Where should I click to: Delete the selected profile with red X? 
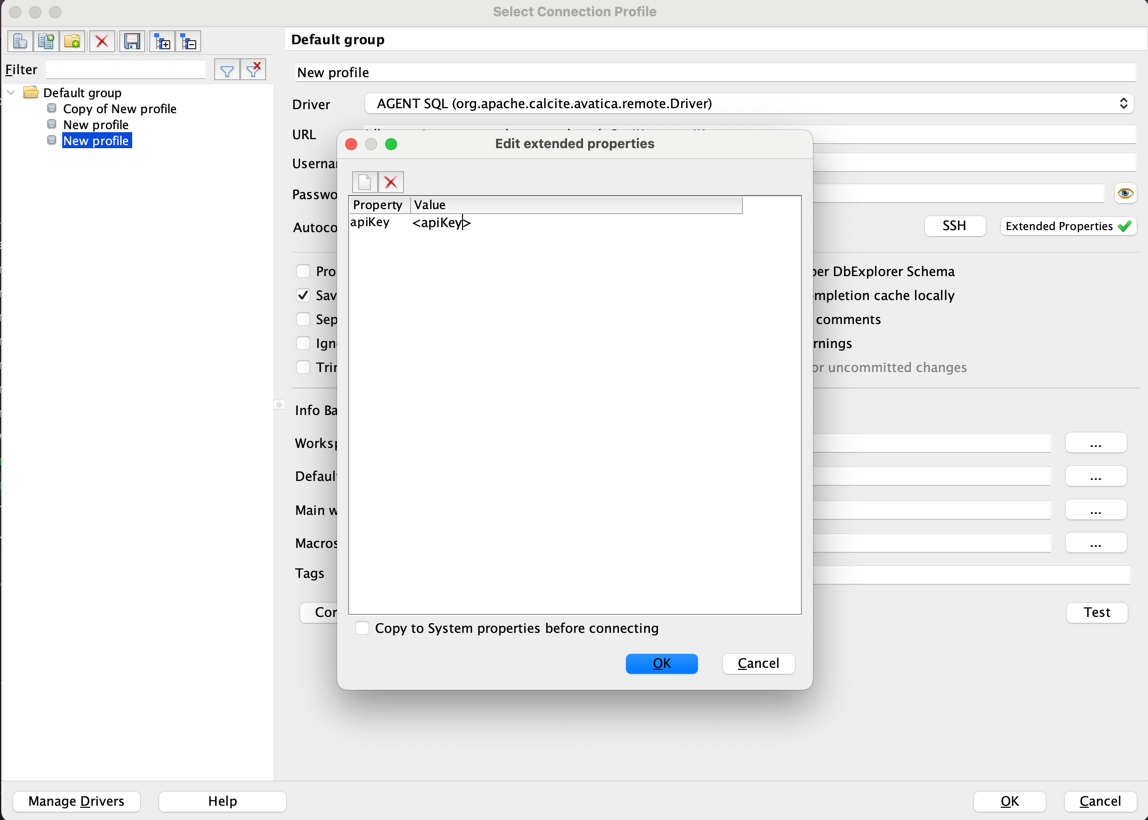tap(102, 42)
